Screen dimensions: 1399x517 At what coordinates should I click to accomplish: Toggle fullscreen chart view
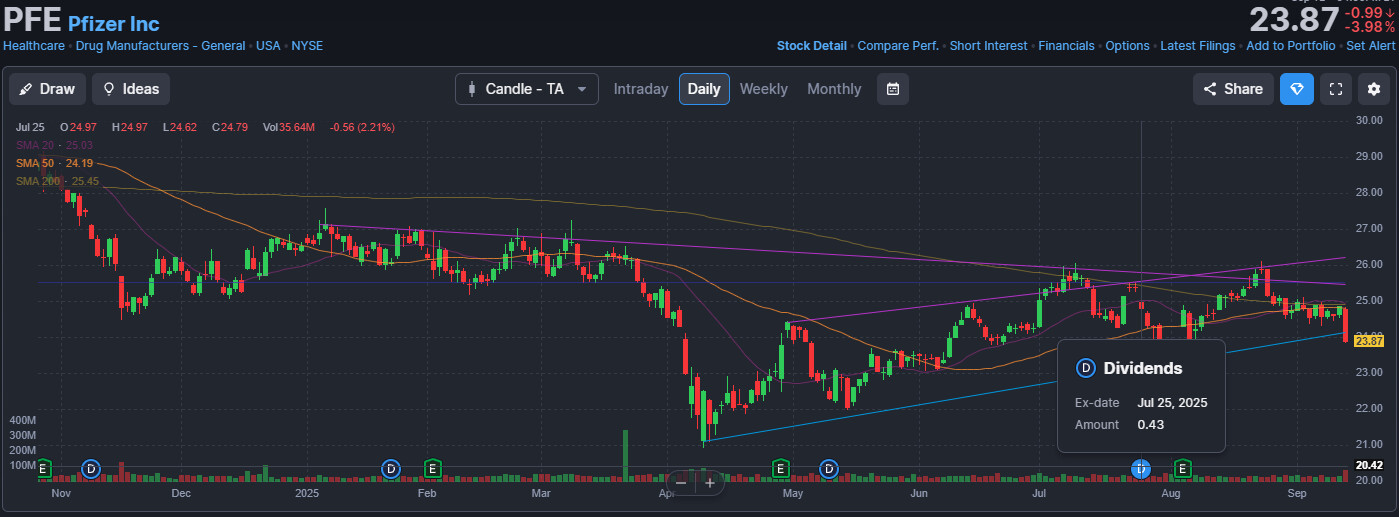(1335, 89)
